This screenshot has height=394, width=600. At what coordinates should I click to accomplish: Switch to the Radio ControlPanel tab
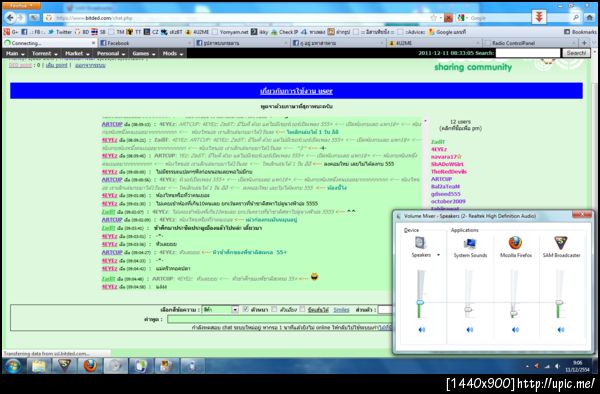pos(530,43)
